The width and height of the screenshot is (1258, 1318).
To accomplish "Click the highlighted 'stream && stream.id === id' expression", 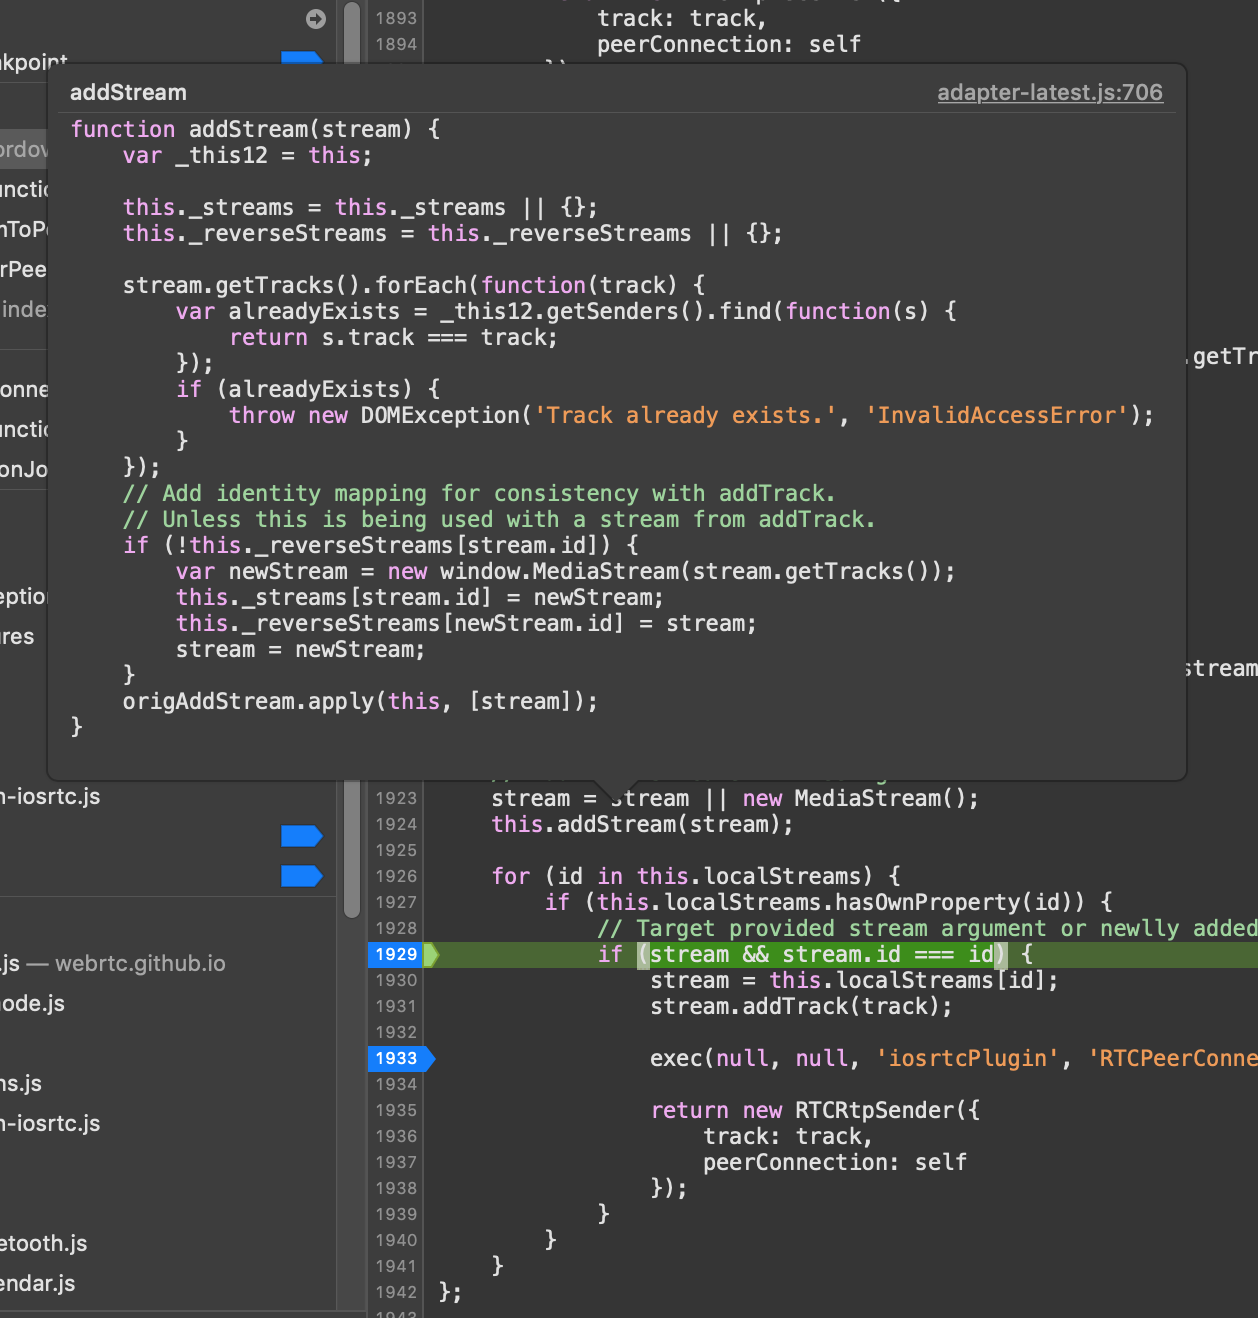I will pyautogui.click(x=822, y=954).
